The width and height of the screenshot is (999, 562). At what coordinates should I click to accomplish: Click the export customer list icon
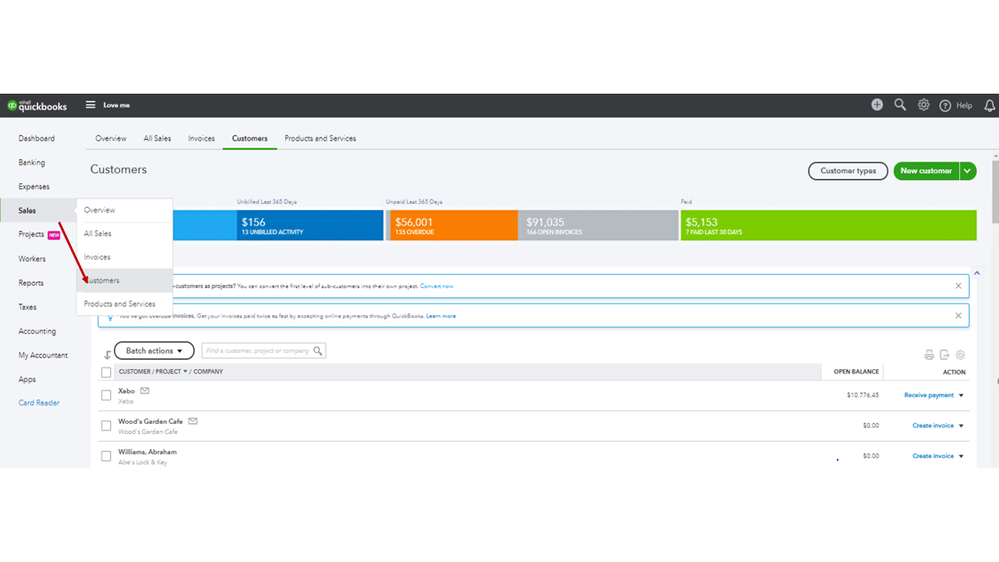coord(944,355)
